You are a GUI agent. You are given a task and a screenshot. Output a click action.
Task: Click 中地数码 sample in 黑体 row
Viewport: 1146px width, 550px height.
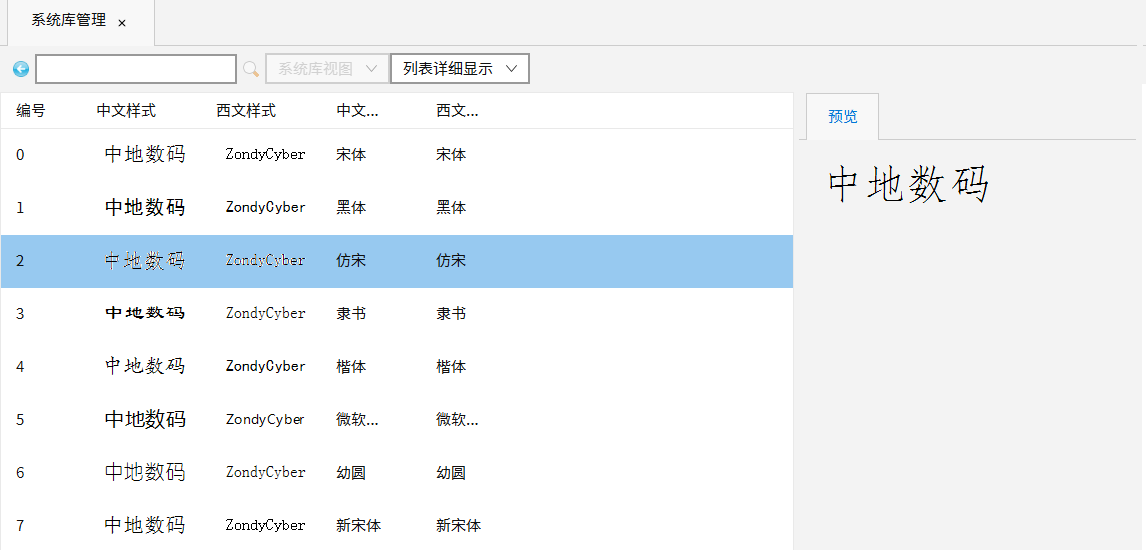(145, 207)
